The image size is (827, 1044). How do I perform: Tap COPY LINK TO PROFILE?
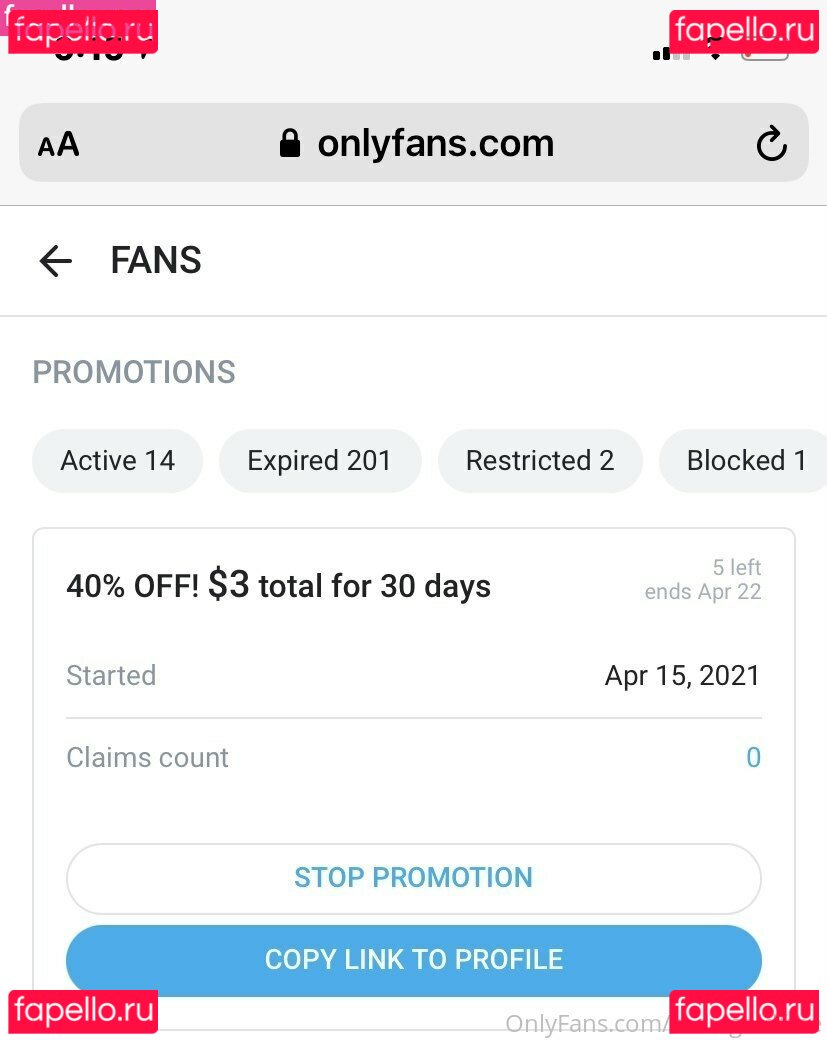point(413,959)
